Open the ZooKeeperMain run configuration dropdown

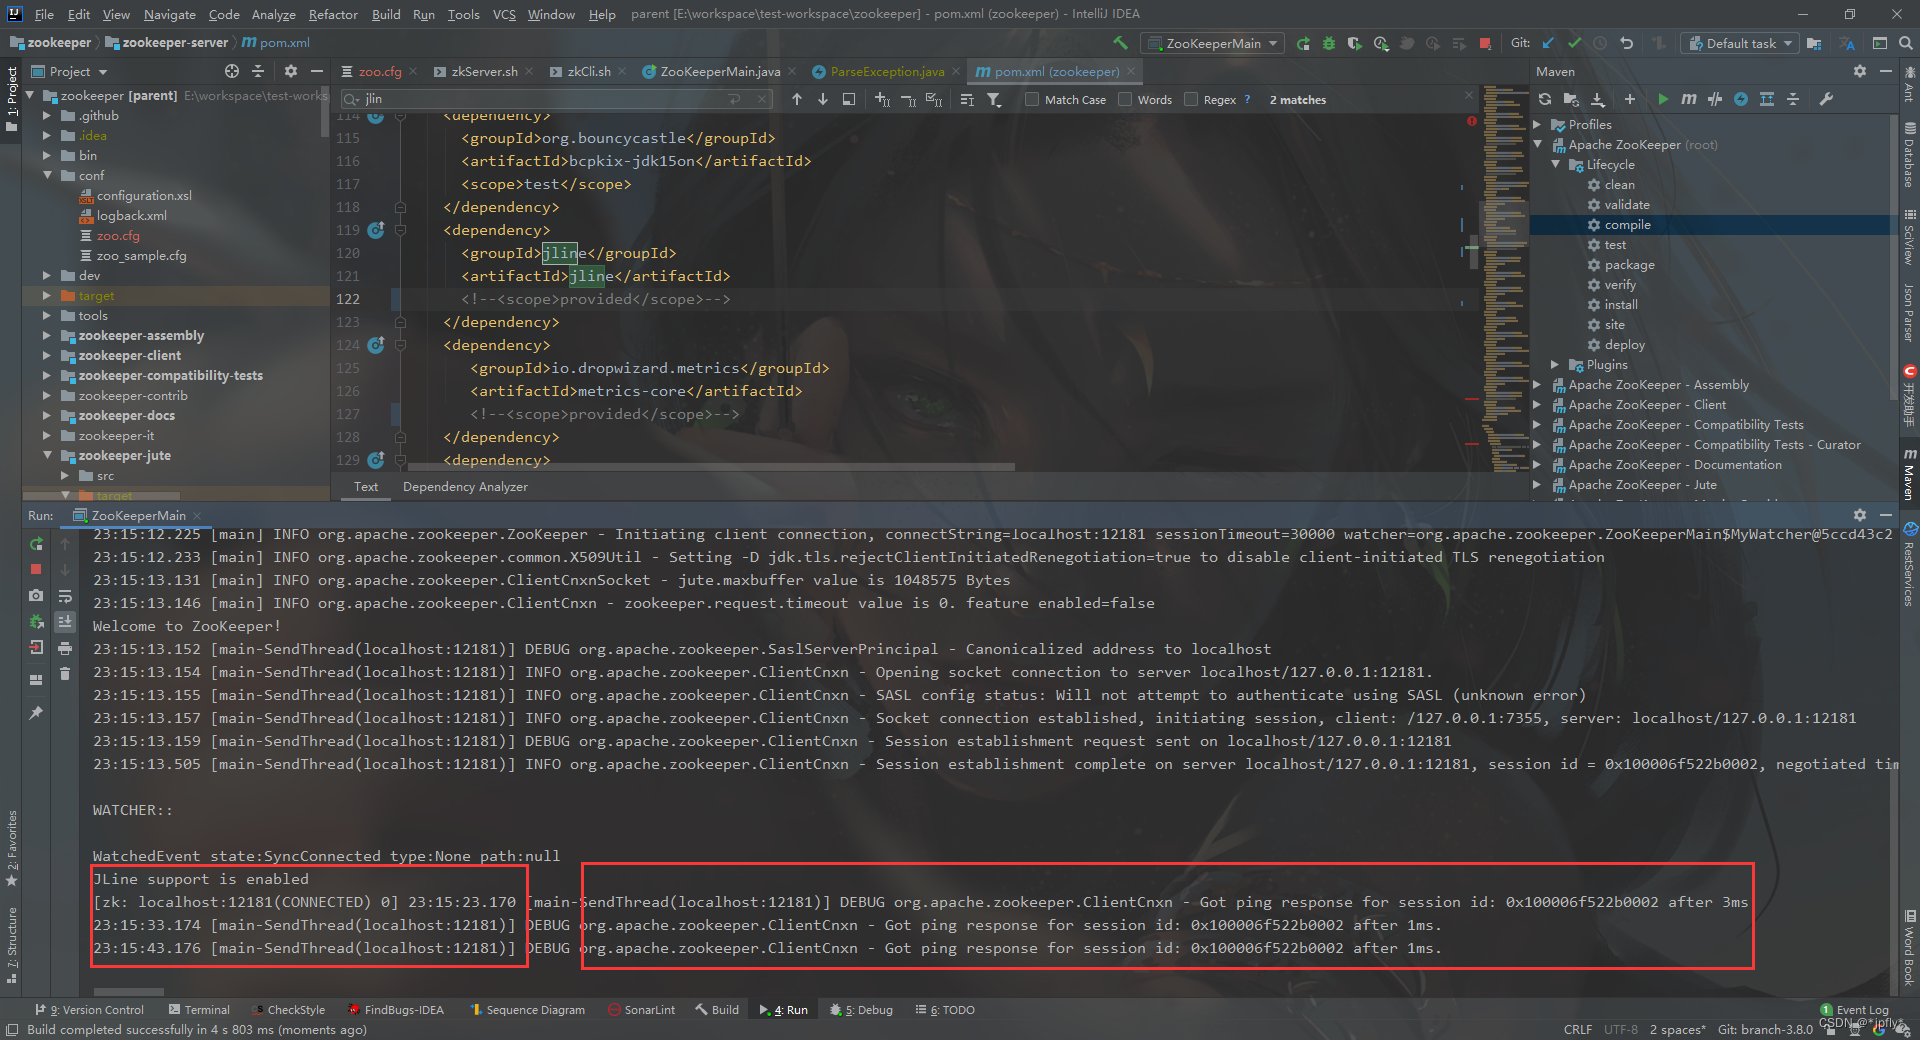(1212, 43)
